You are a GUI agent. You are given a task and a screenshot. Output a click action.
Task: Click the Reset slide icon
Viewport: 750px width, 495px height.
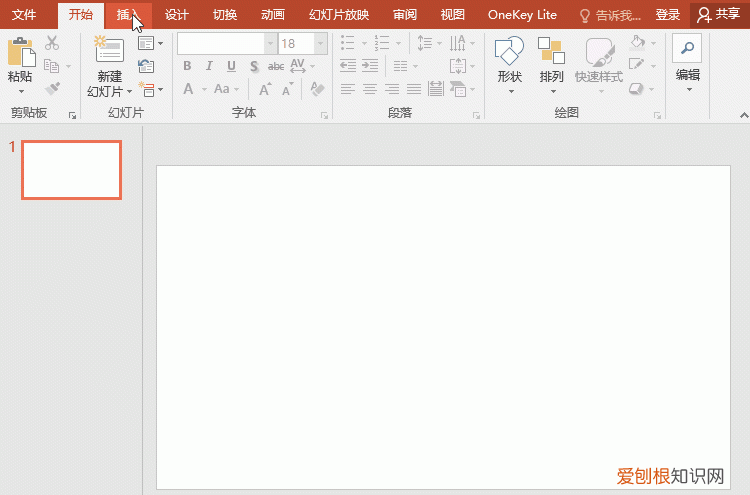[147, 66]
